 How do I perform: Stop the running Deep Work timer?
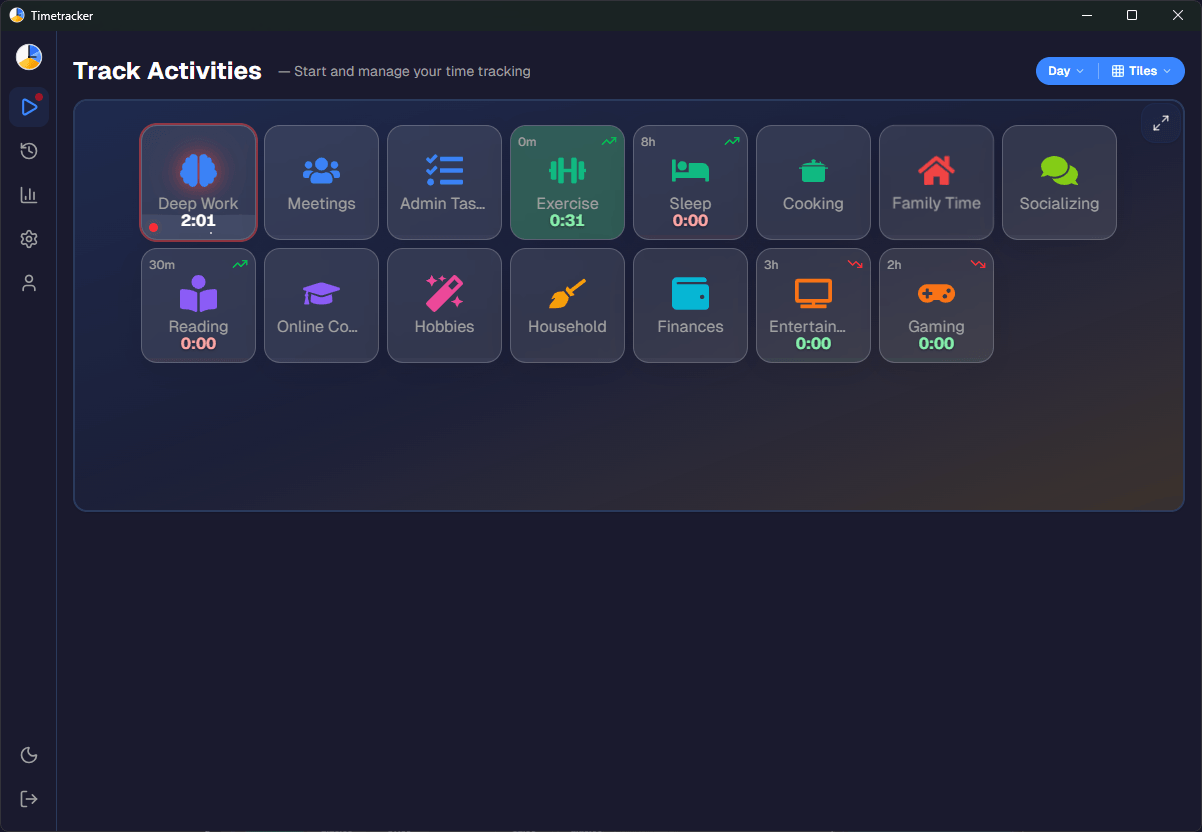[x=198, y=182]
